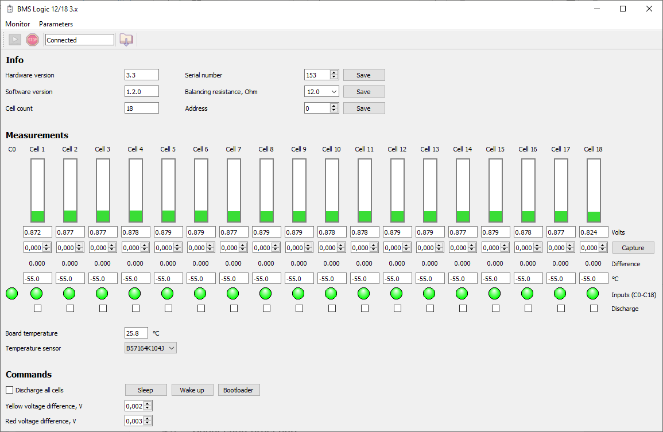Save the Serial number value
Viewport: 663px width, 432px height.
click(364, 75)
